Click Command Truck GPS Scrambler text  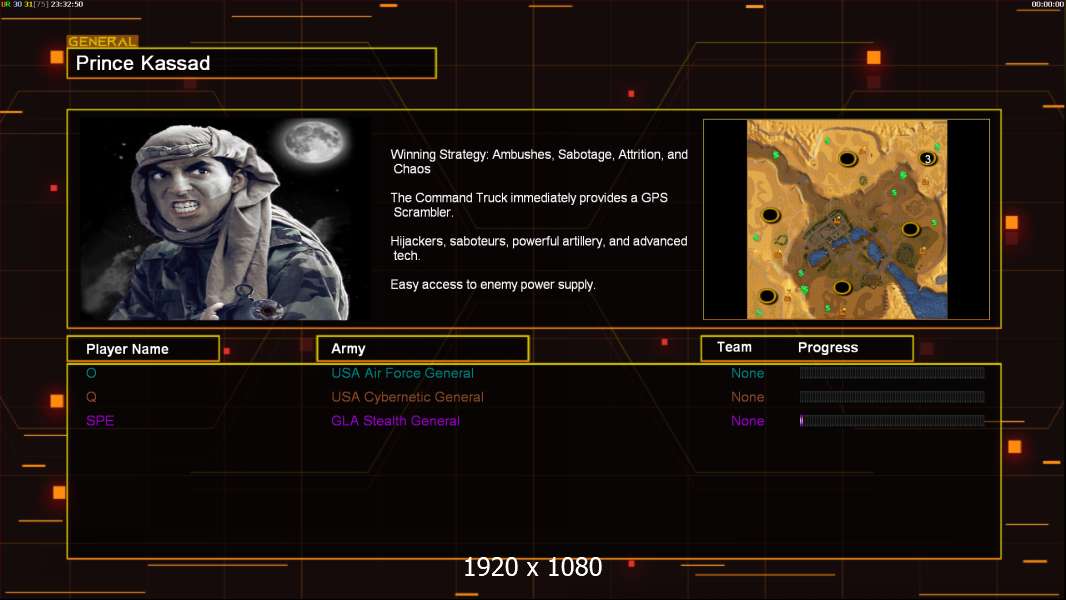point(529,205)
